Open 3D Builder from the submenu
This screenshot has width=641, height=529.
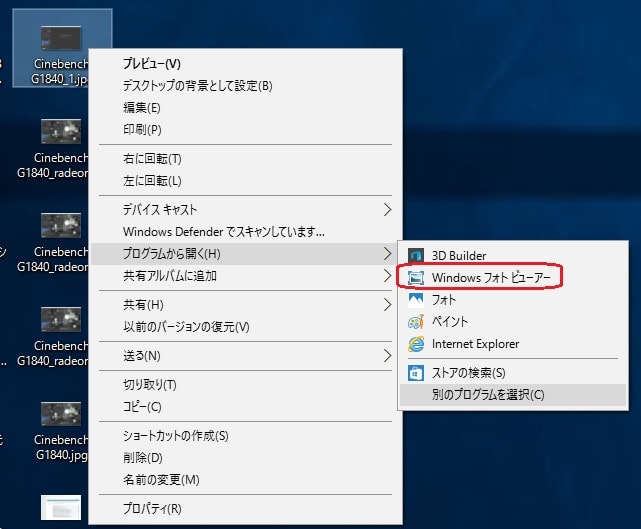(513, 256)
